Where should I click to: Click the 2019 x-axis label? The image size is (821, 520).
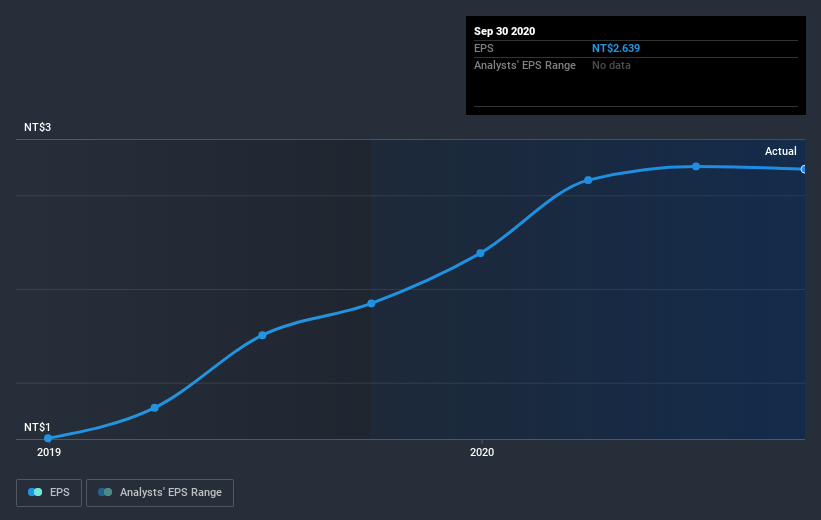49,452
